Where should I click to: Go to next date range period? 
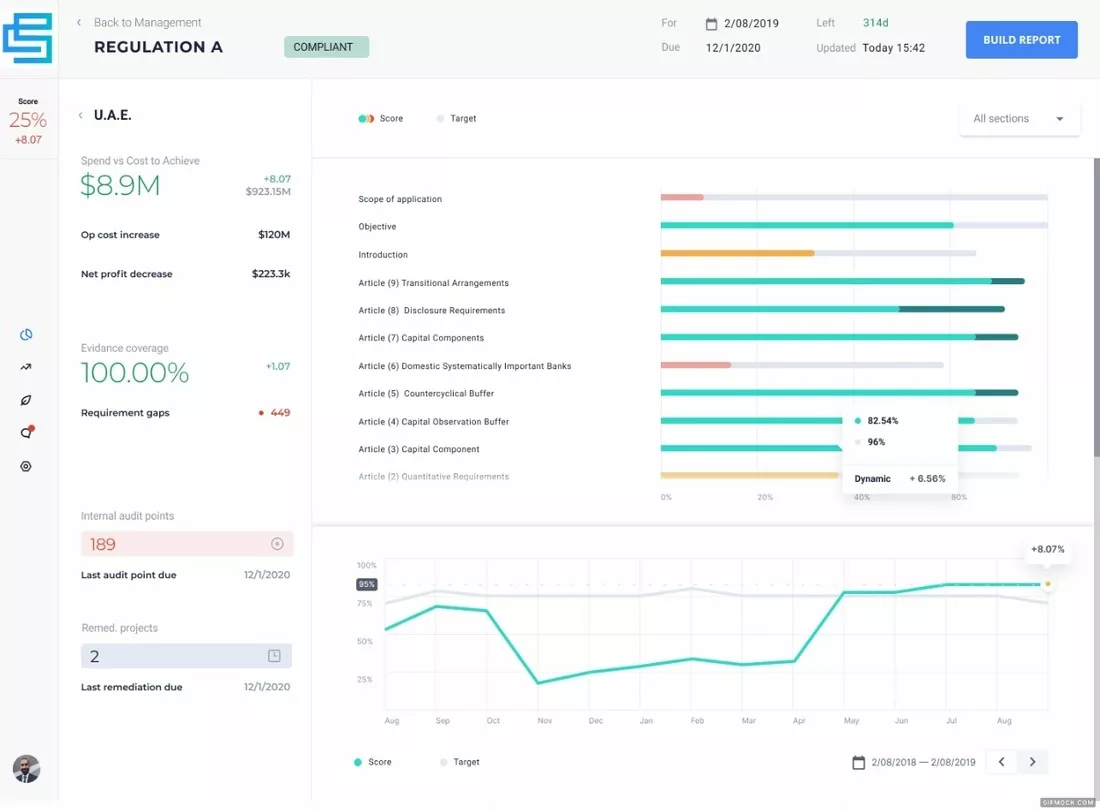pos(1032,762)
